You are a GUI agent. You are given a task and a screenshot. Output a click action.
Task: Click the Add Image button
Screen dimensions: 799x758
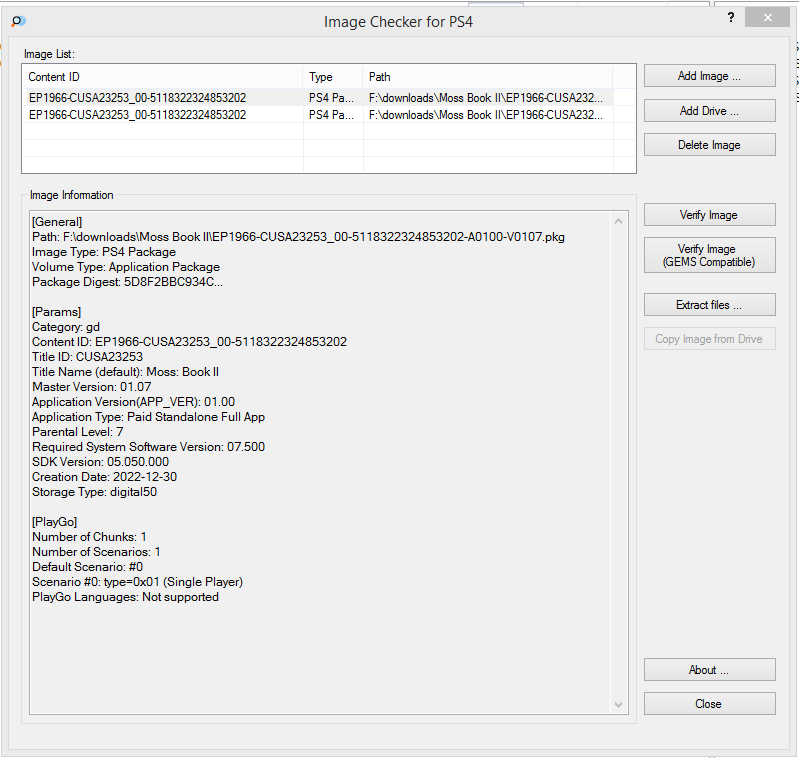click(x=709, y=76)
